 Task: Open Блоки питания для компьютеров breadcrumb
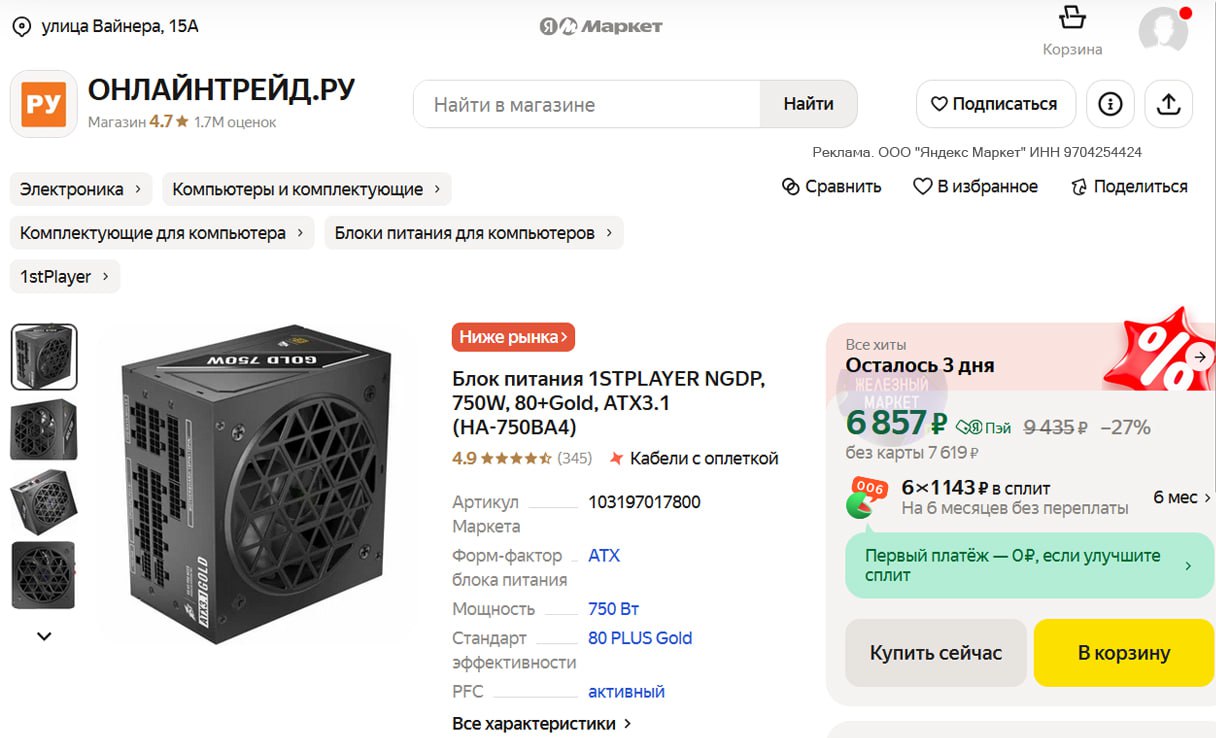pyautogui.click(x=474, y=233)
